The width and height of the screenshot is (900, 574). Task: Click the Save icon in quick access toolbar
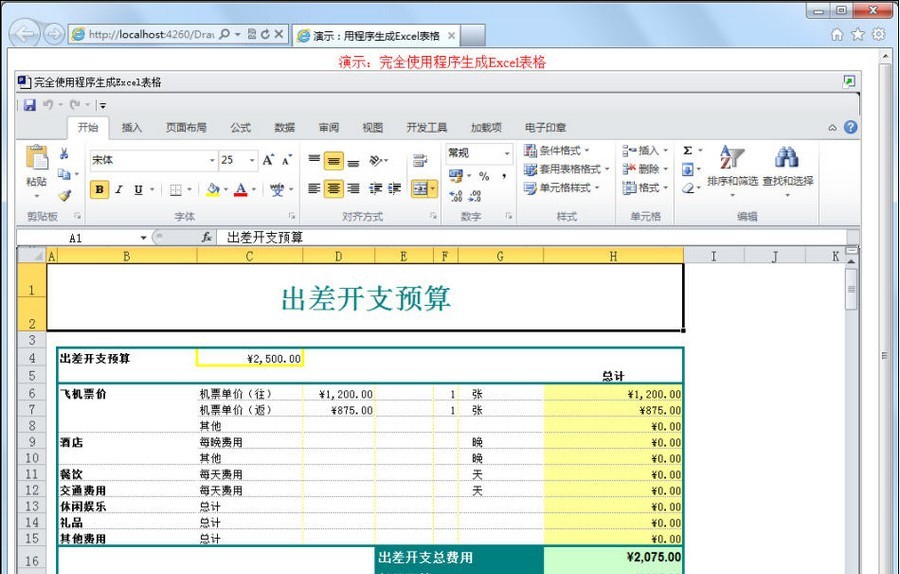pos(29,105)
